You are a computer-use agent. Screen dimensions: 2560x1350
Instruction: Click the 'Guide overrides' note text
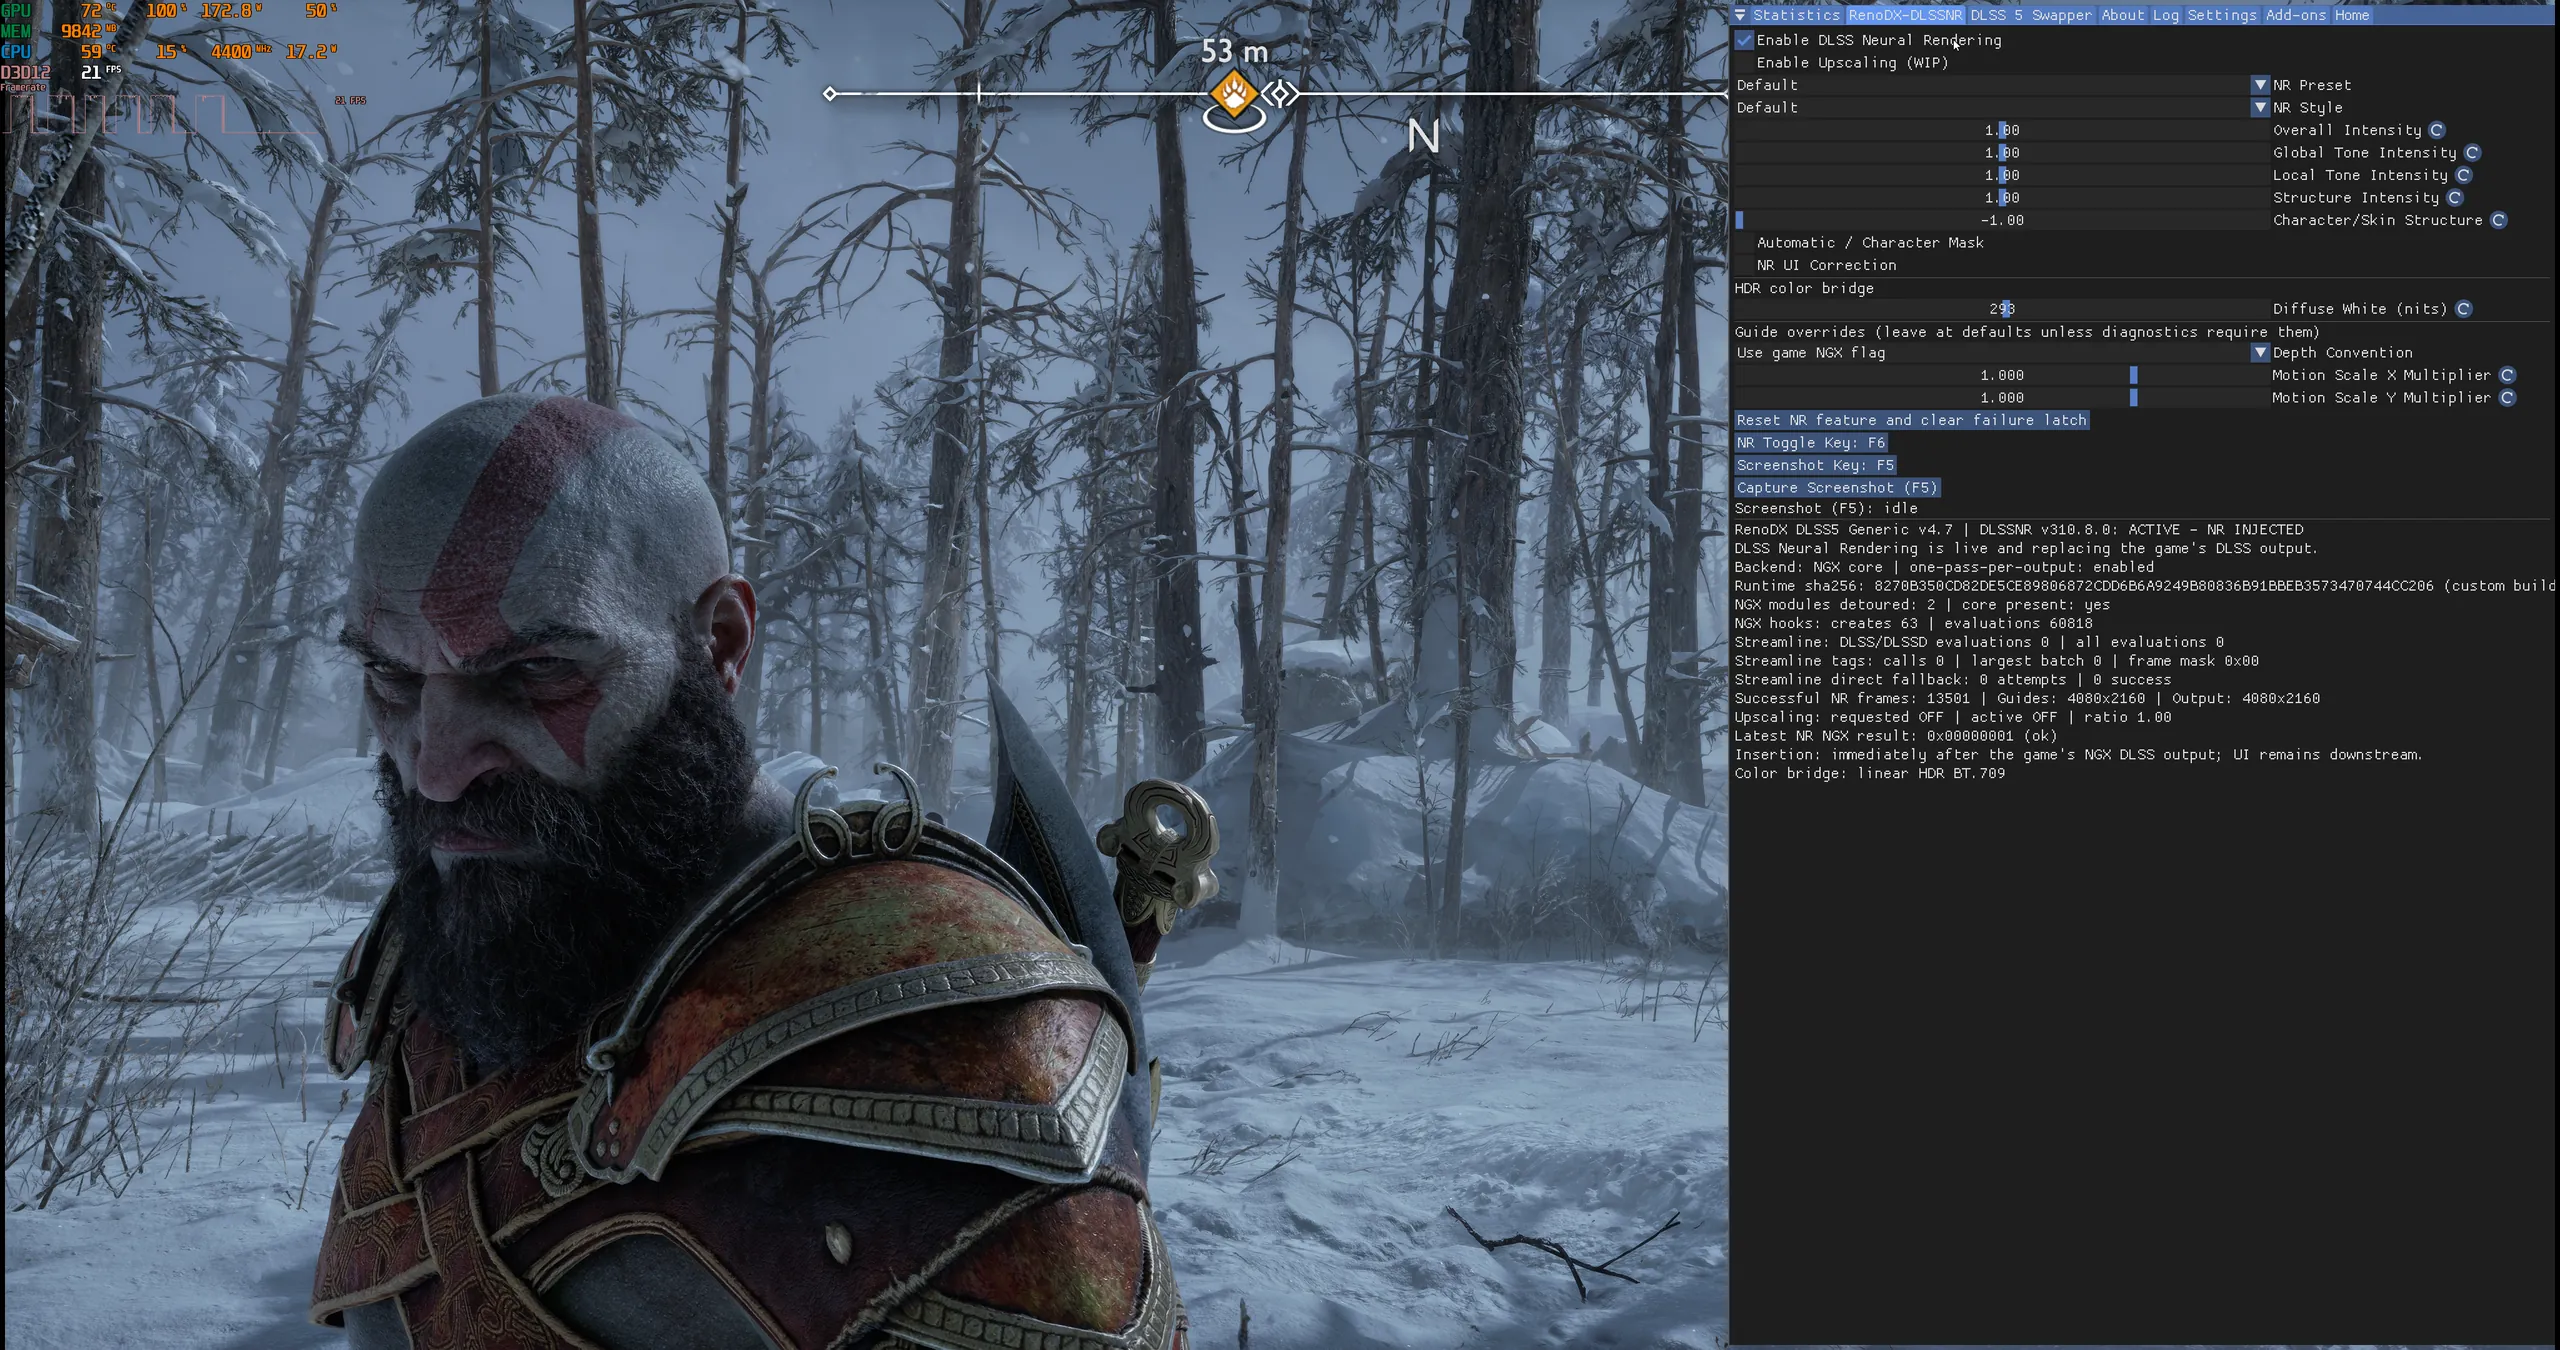[x=2027, y=332]
